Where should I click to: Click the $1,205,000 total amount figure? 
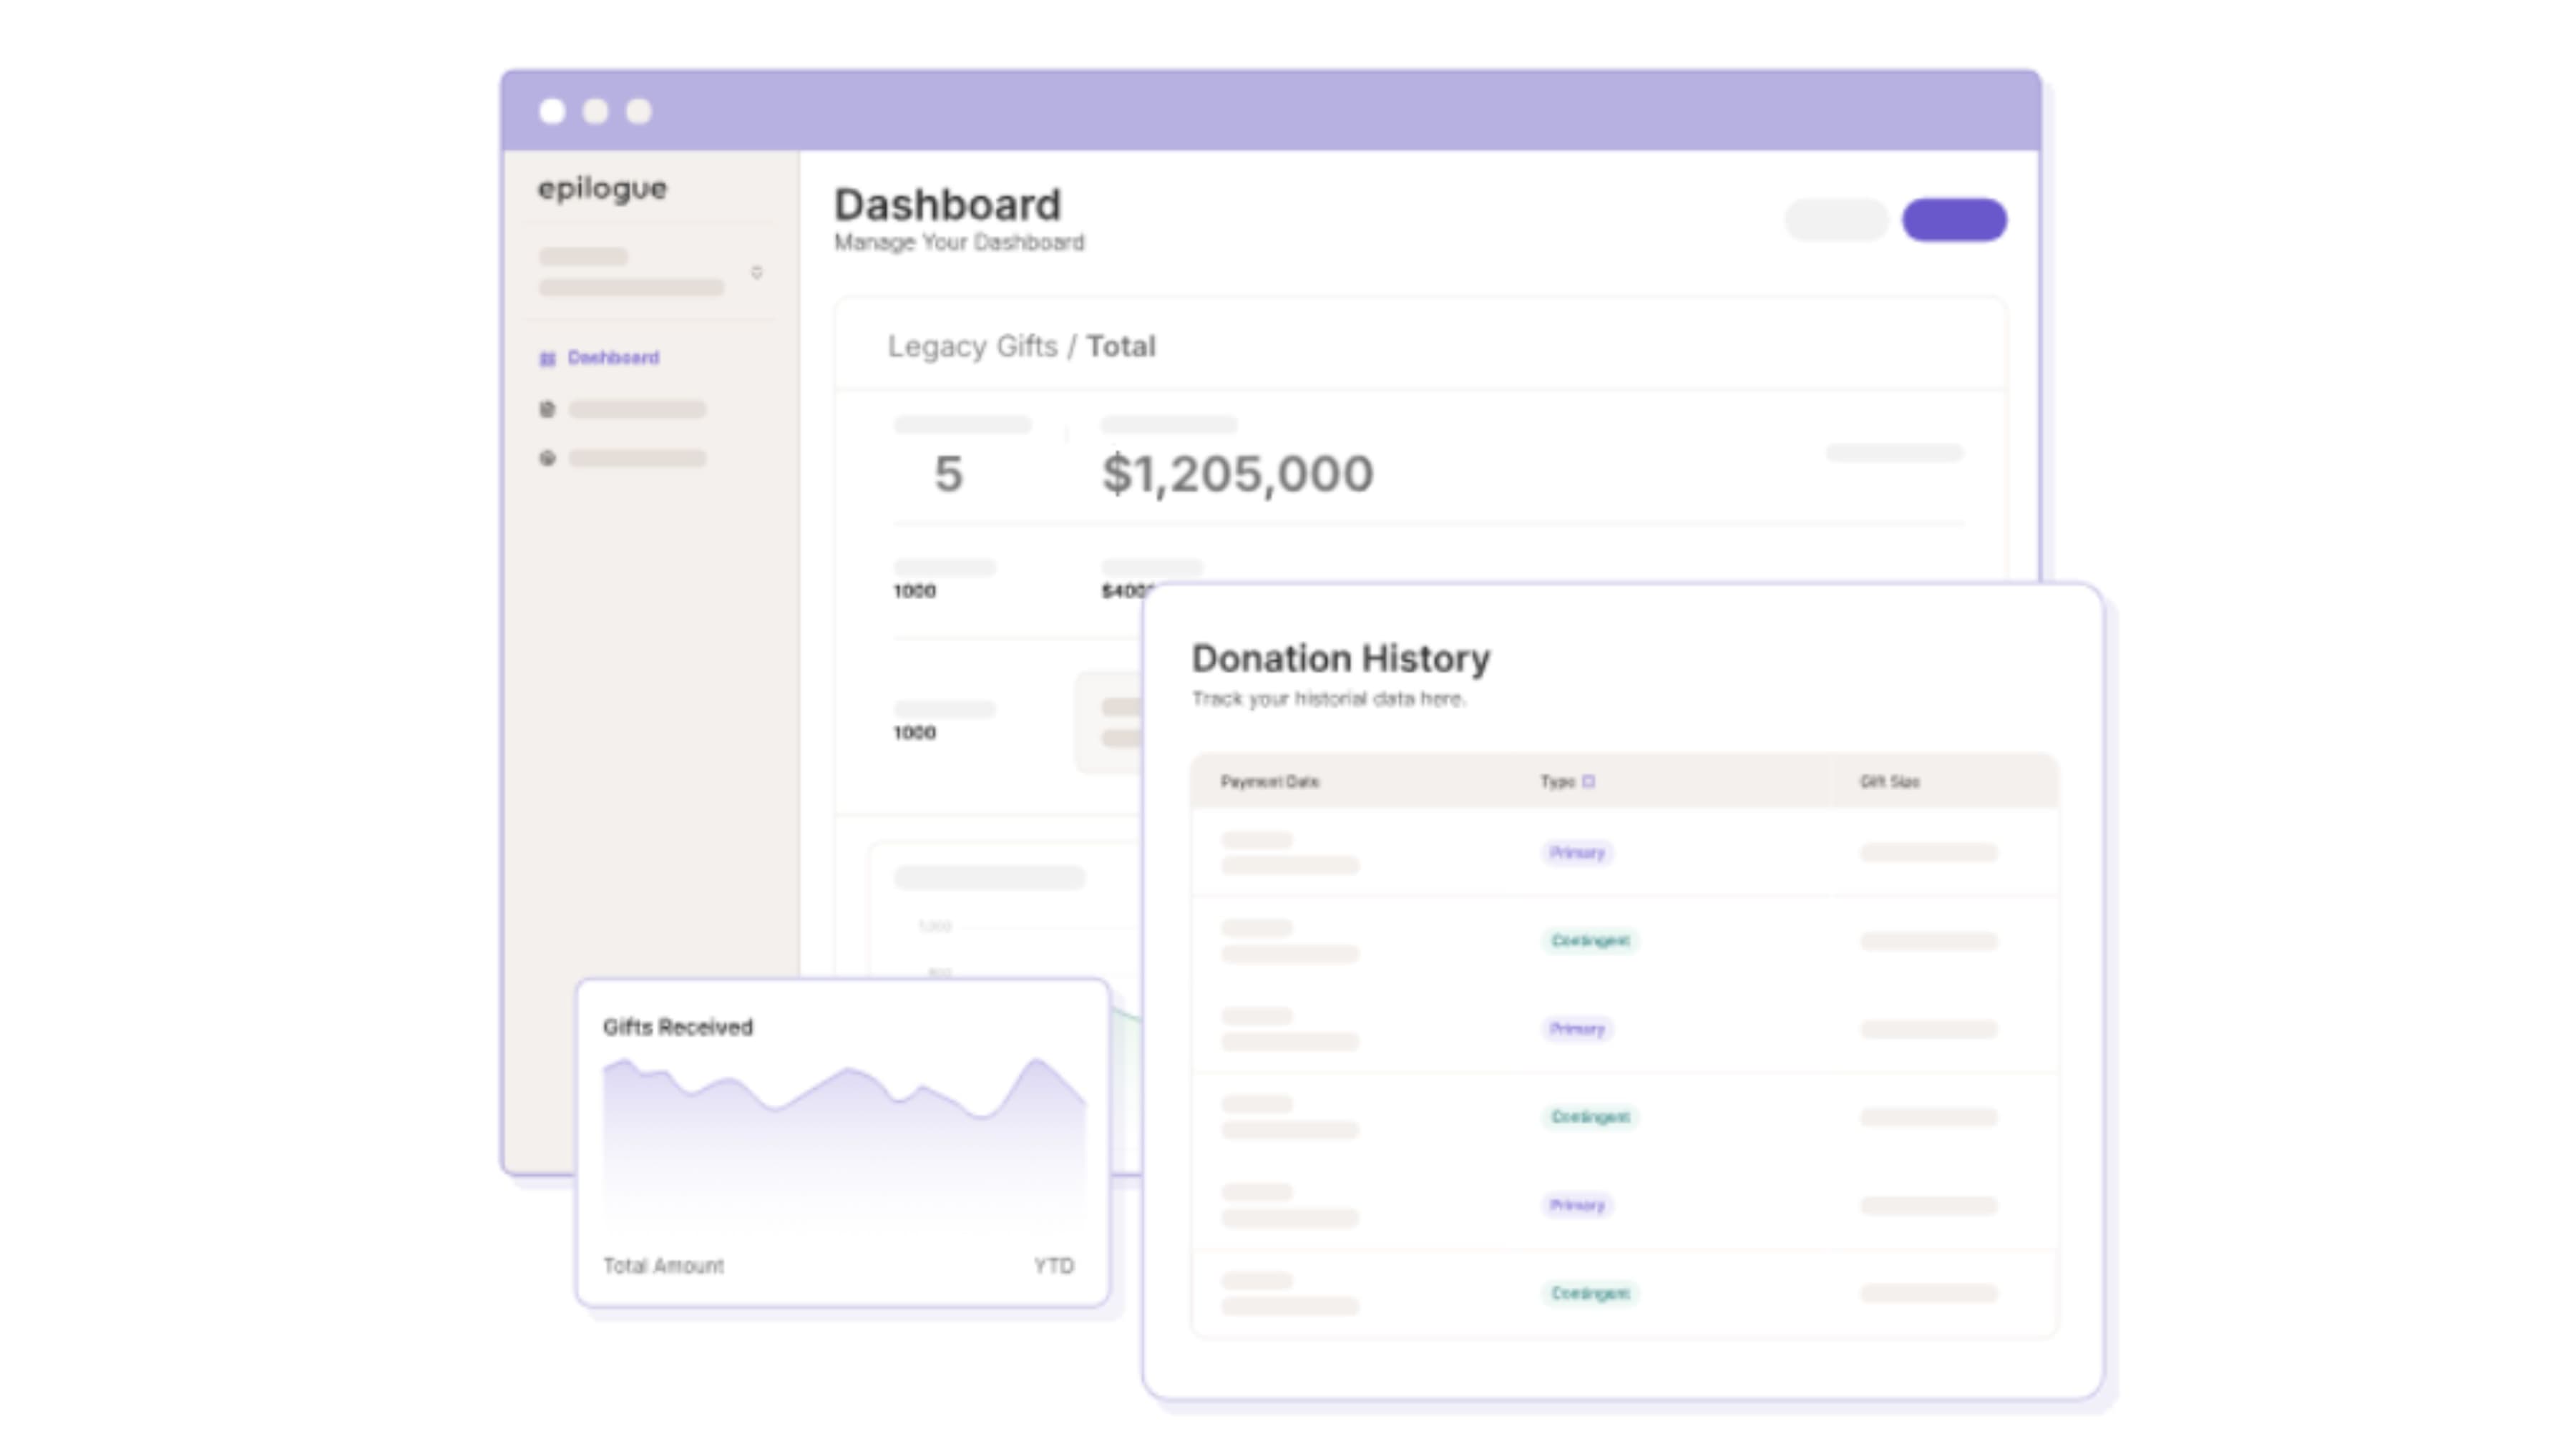(x=1237, y=474)
